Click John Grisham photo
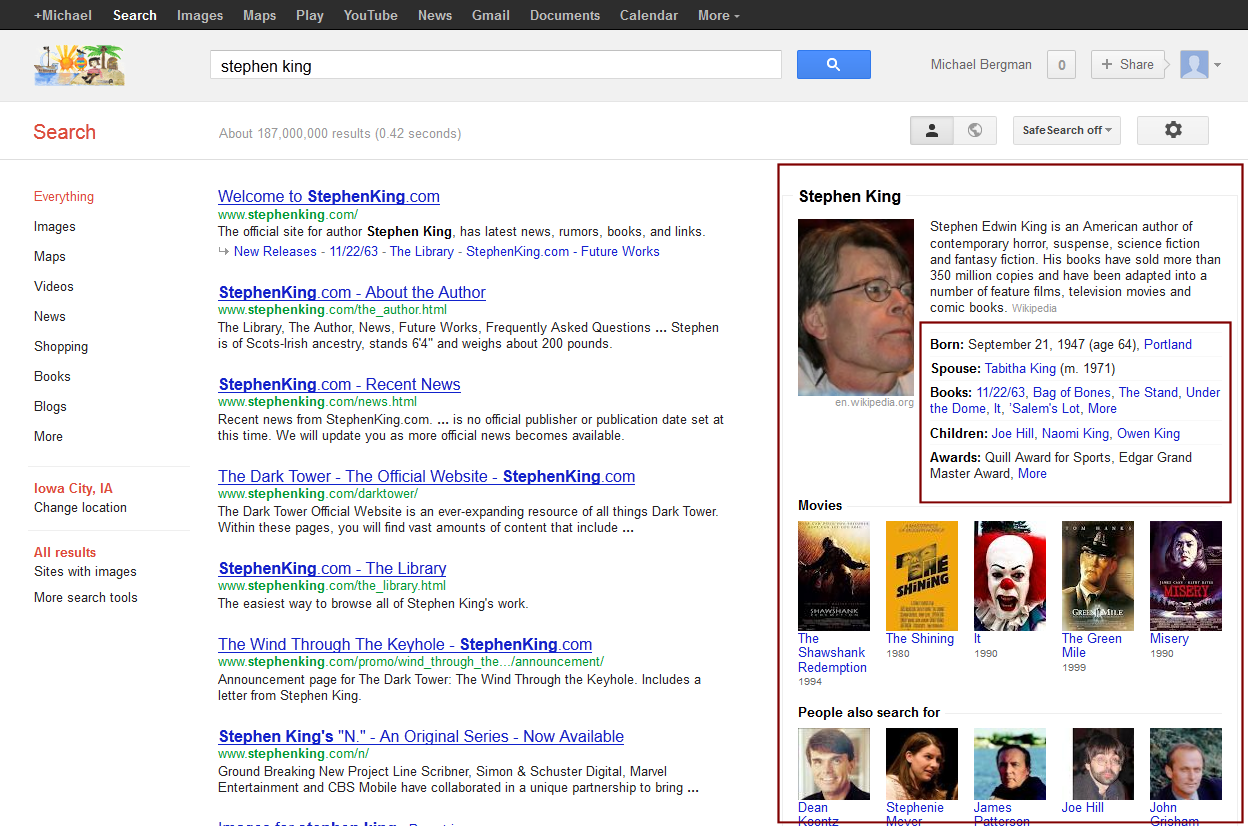Screen dimensions: 1248x826 coord(1186,763)
